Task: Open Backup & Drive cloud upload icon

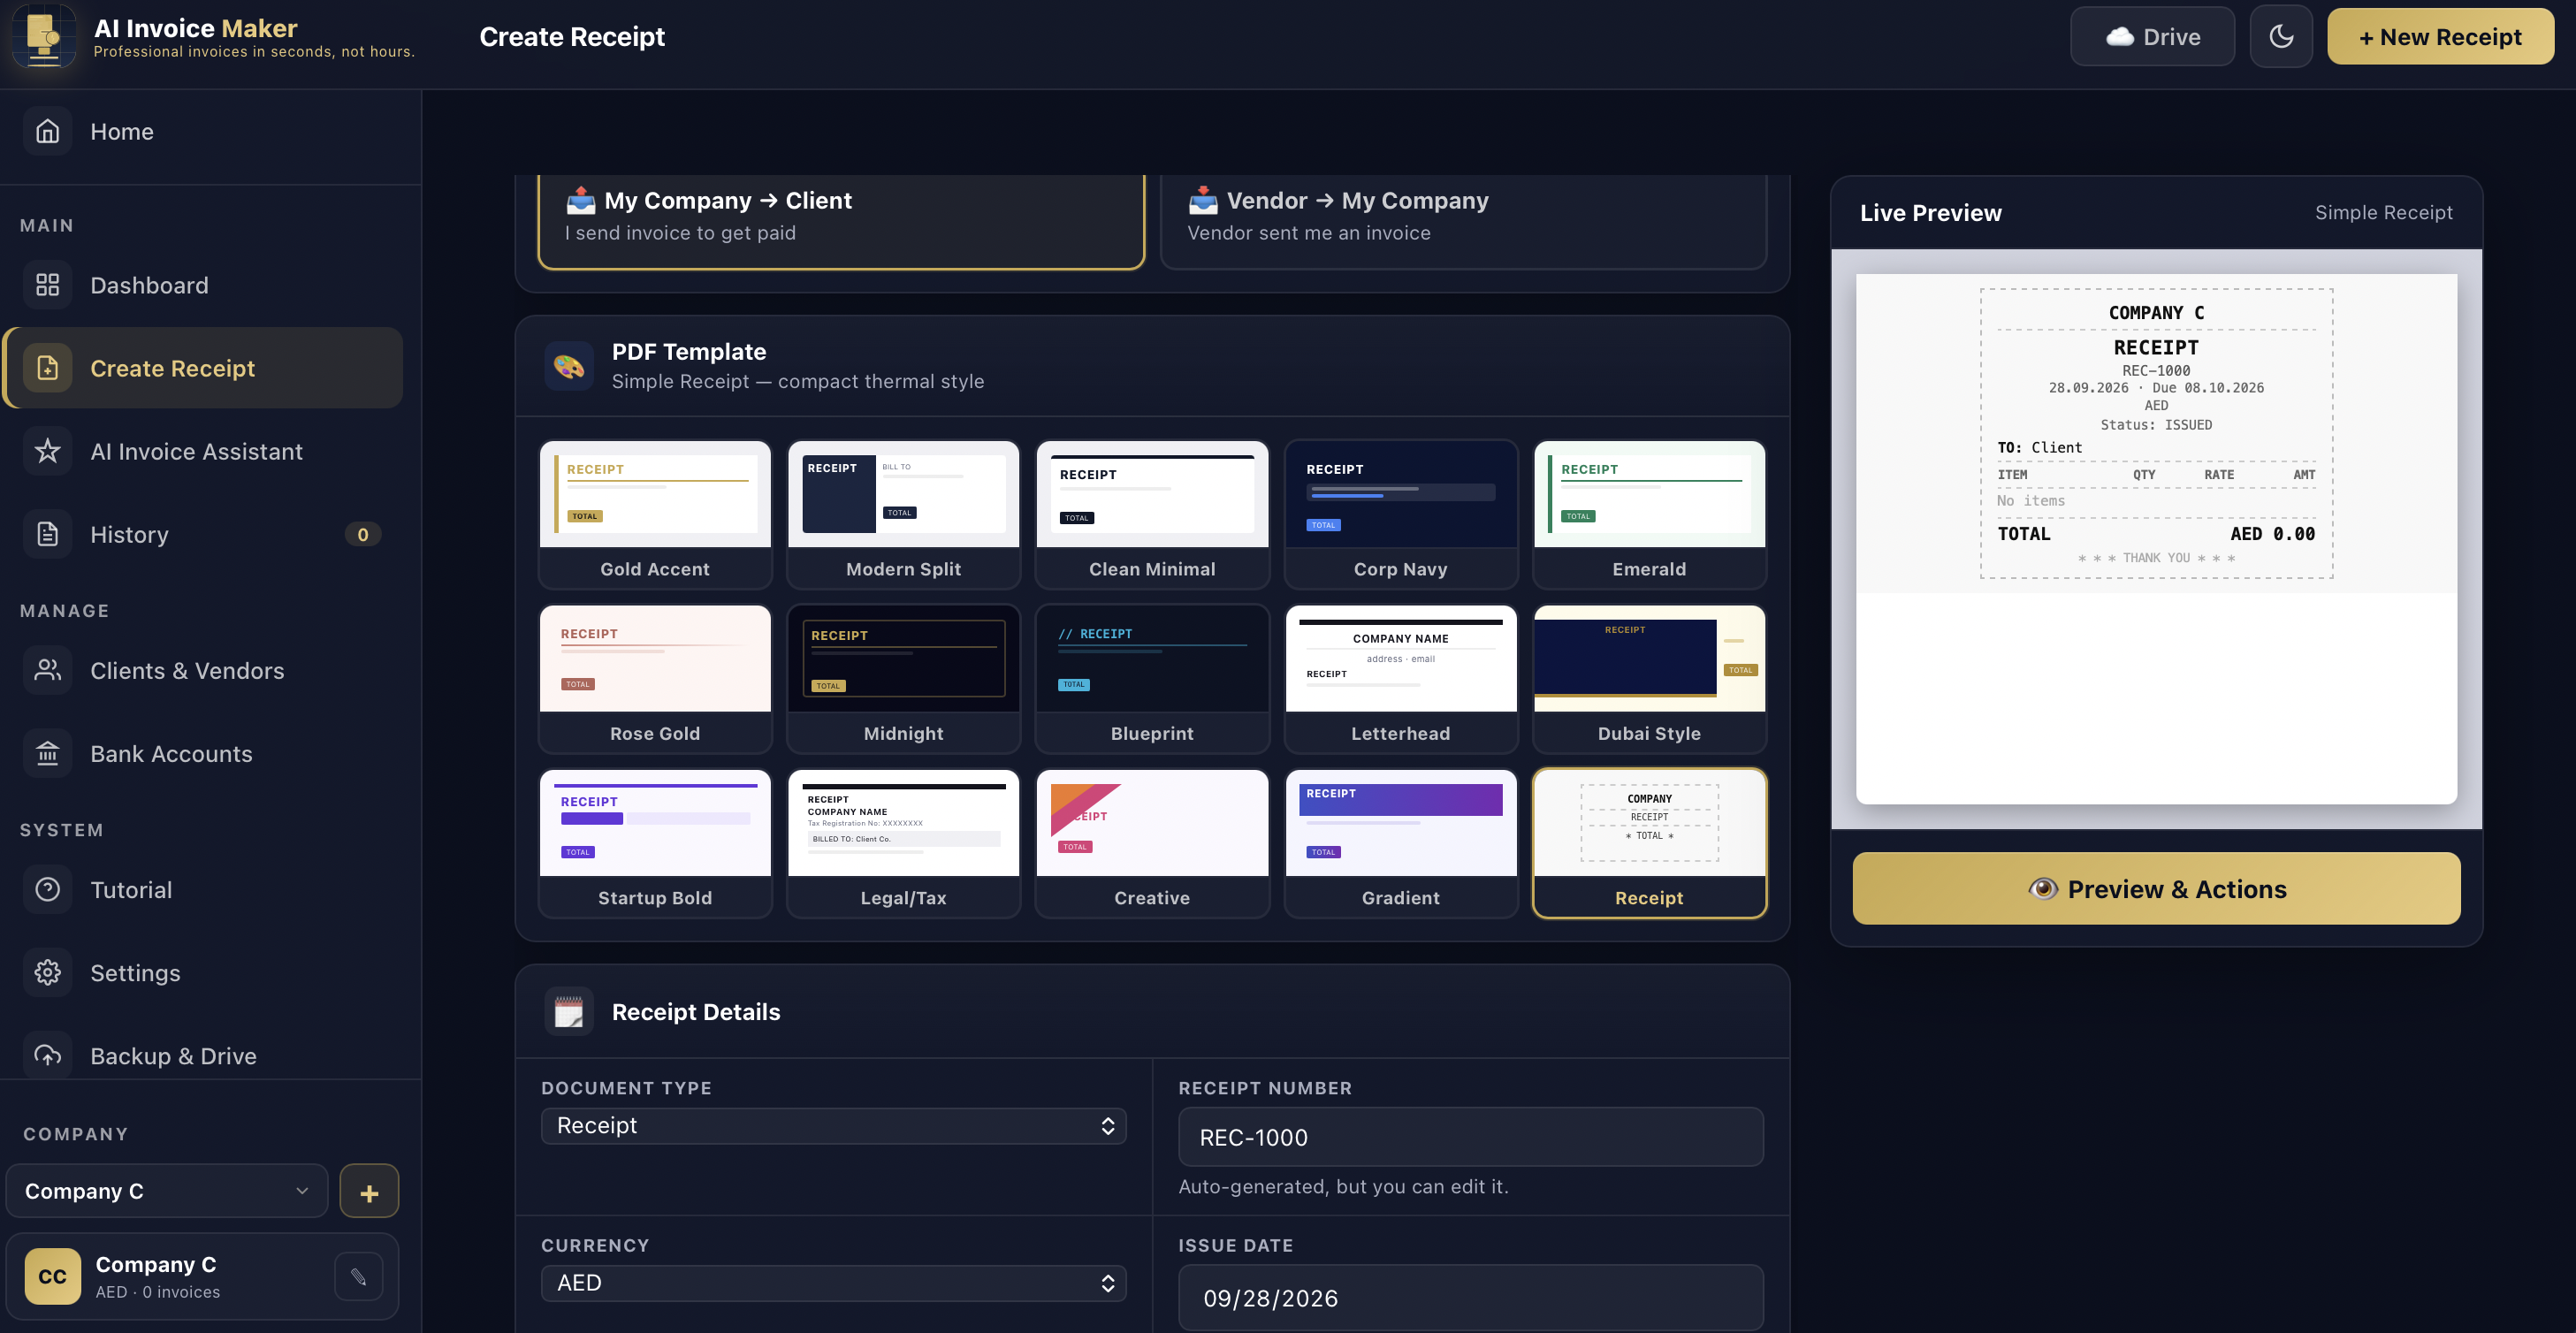Action: click(x=47, y=1055)
